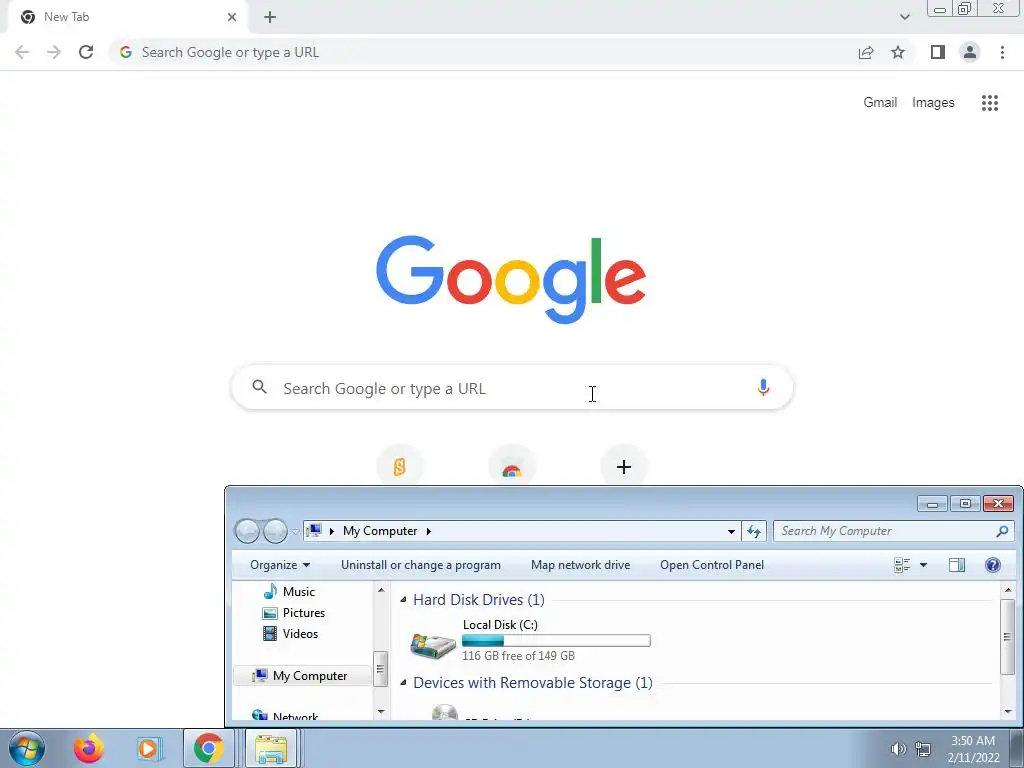Image resolution: width=1024 pixels, height=768 pixels.
Task: Open Explorer help icon
Action: [x=993, y=565]
